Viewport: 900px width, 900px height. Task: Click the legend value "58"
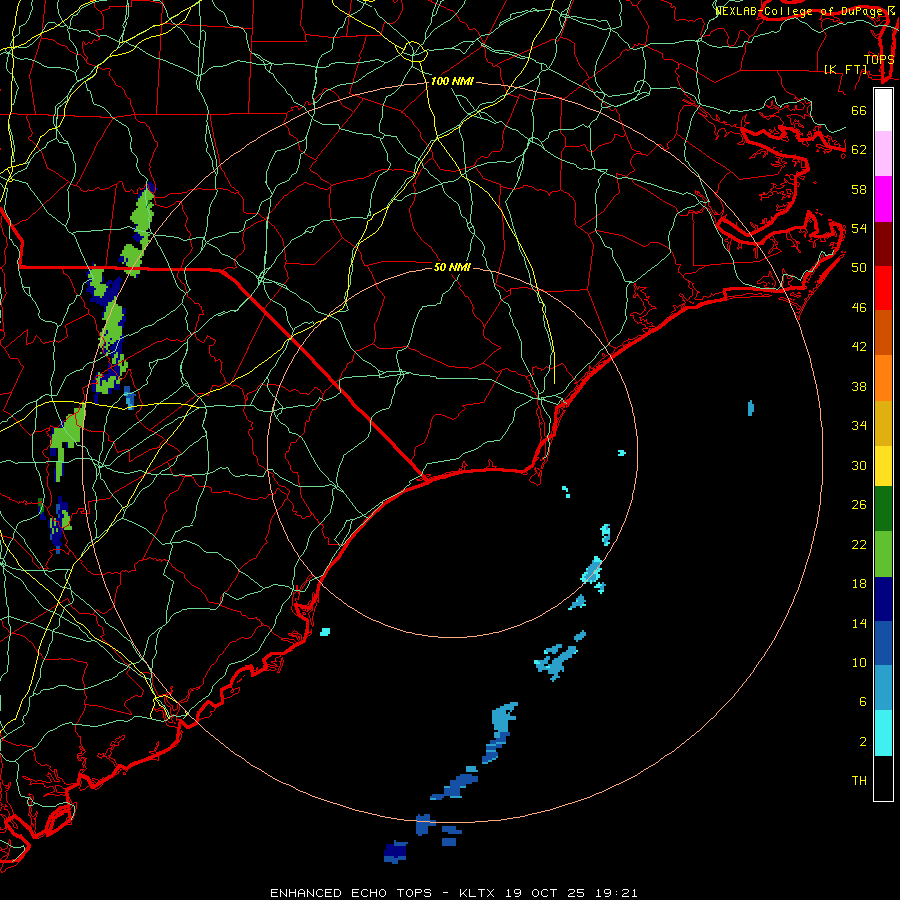click(x=859, y=189)
